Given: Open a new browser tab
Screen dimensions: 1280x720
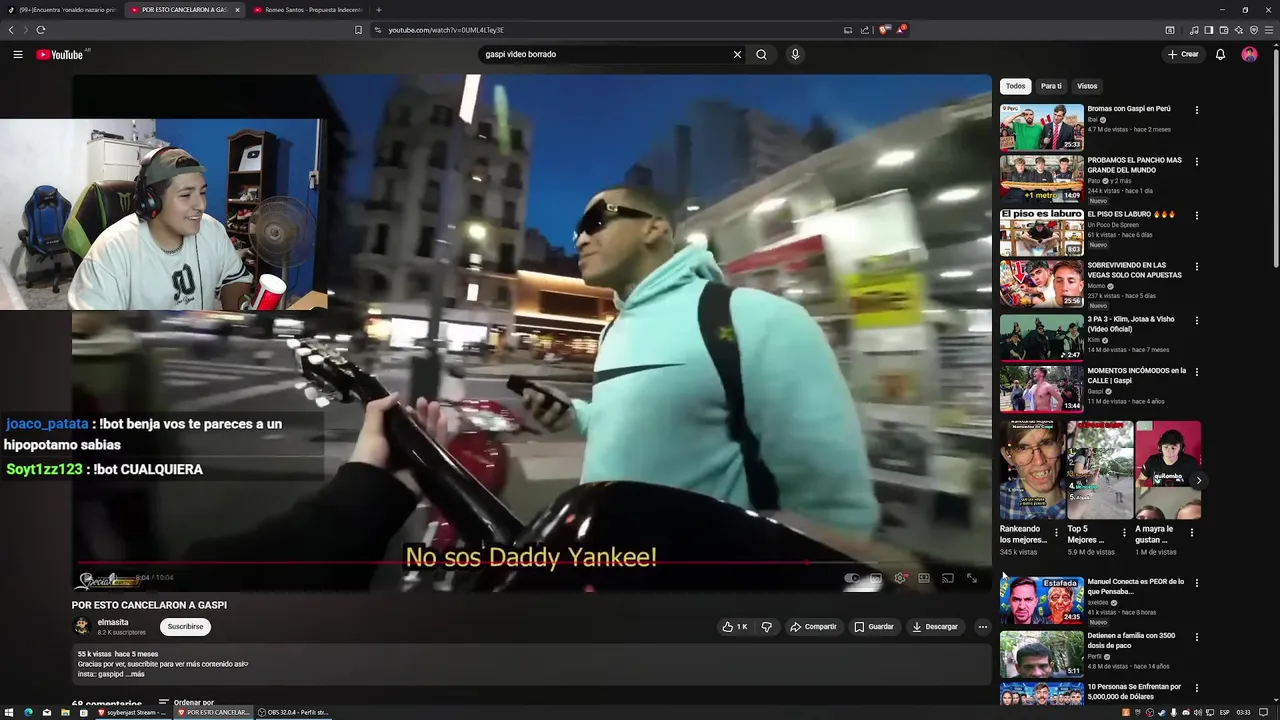Looking at the screenshot, I should [x=378, y=10].
